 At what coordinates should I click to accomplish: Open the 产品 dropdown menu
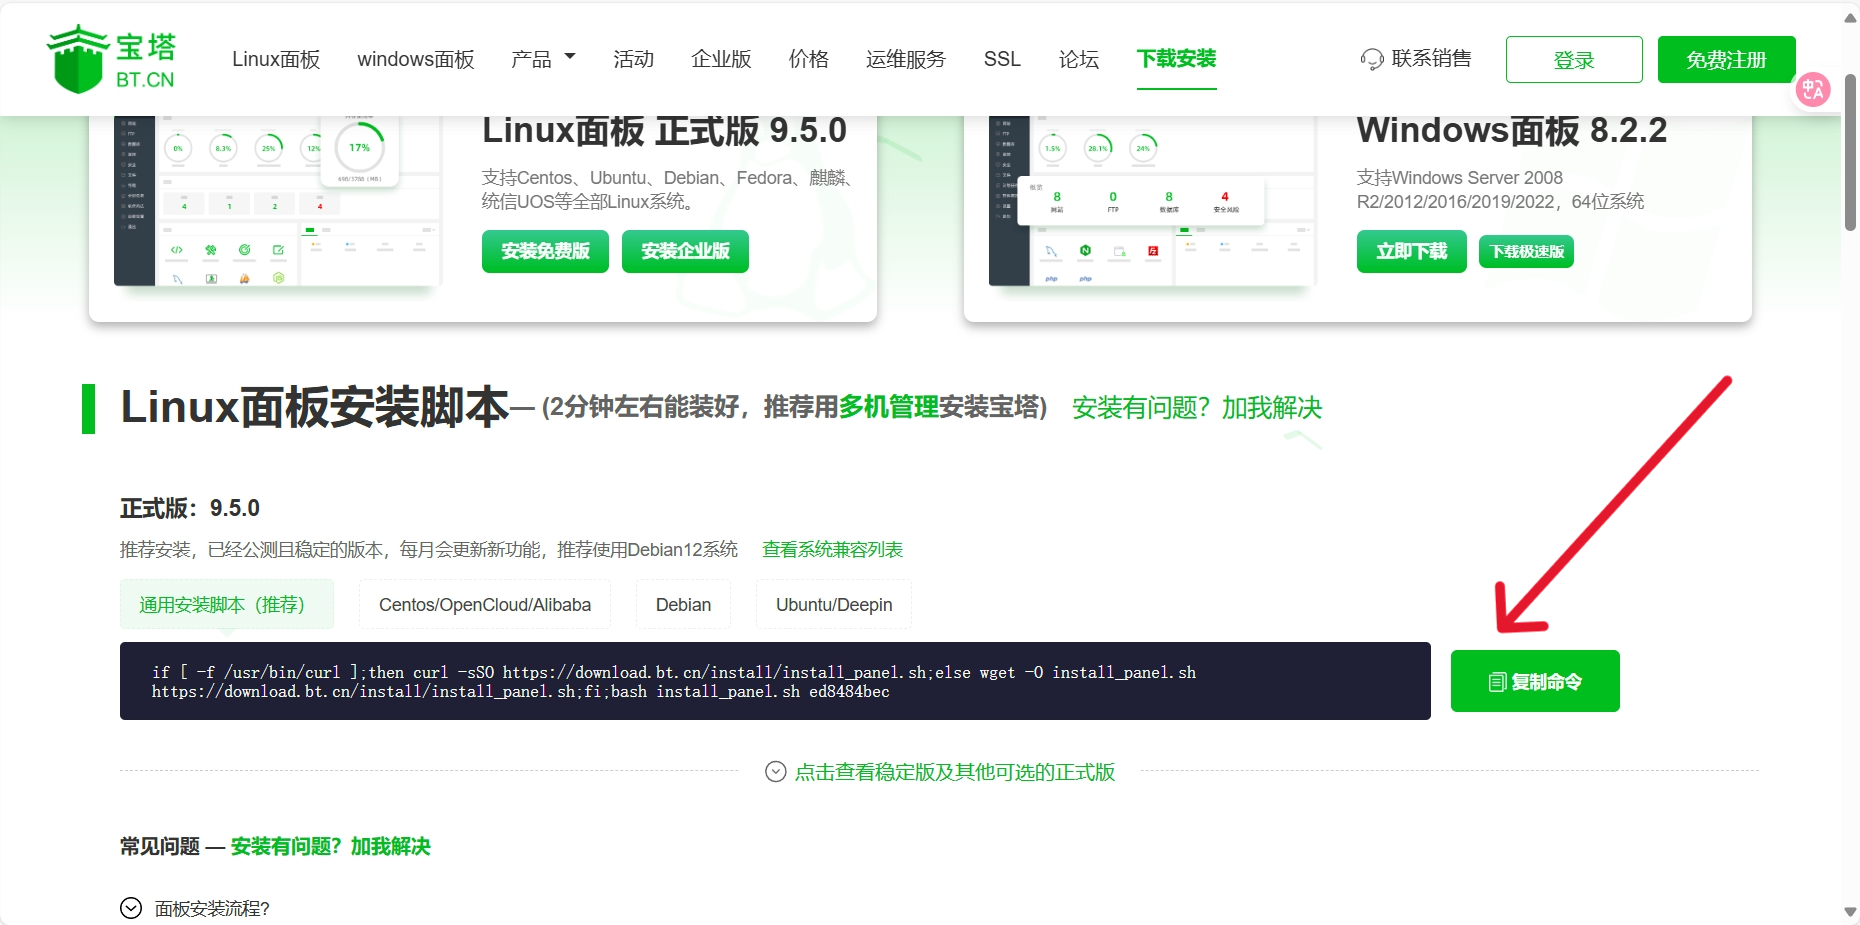[543, 59]
